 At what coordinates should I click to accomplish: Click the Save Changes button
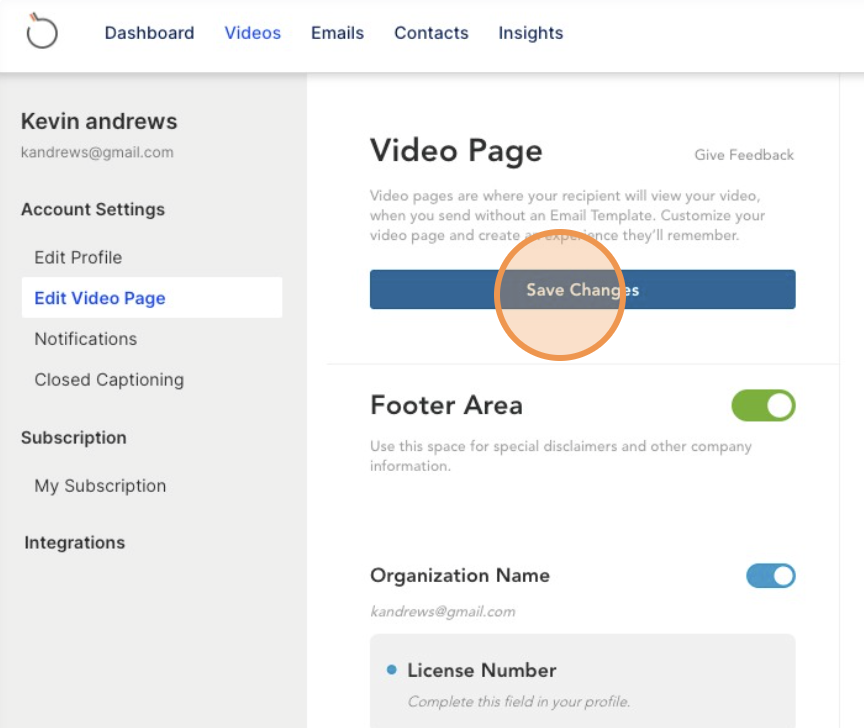coord(582,289)
